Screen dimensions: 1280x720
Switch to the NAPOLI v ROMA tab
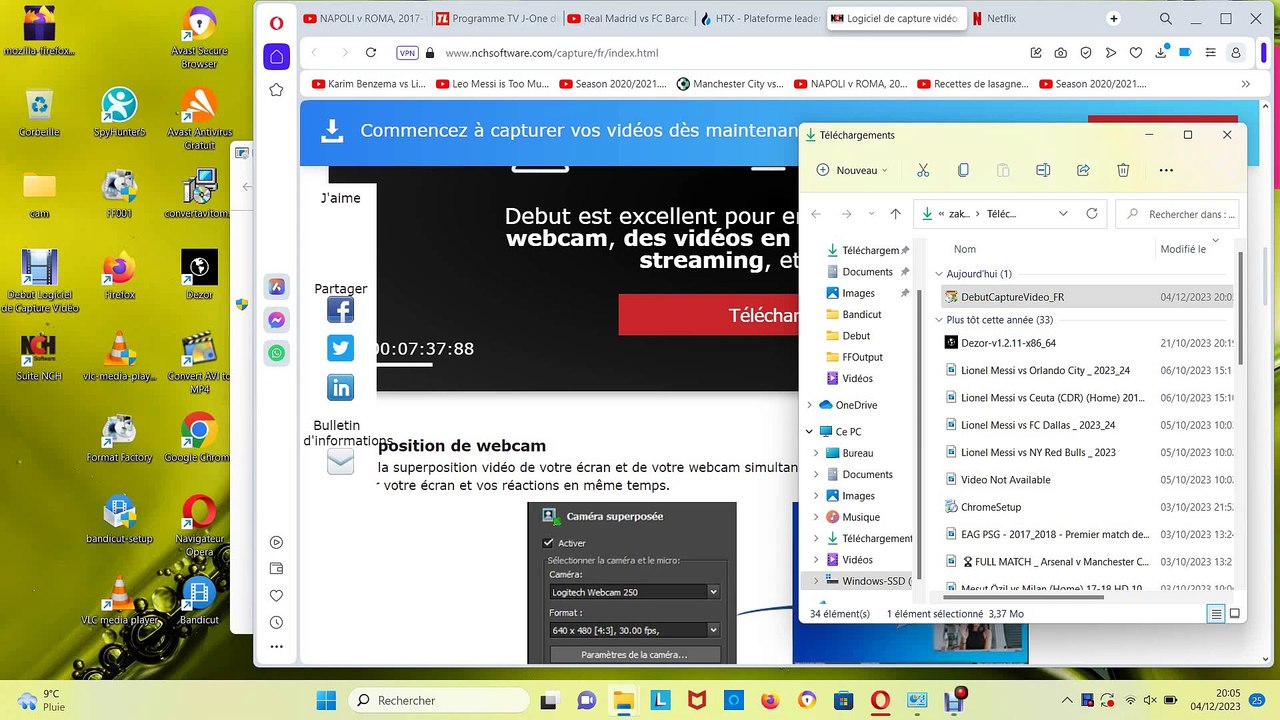coord(364,19)
